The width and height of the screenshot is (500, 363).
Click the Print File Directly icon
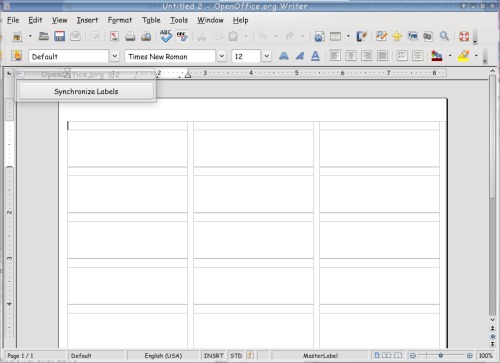130,36
